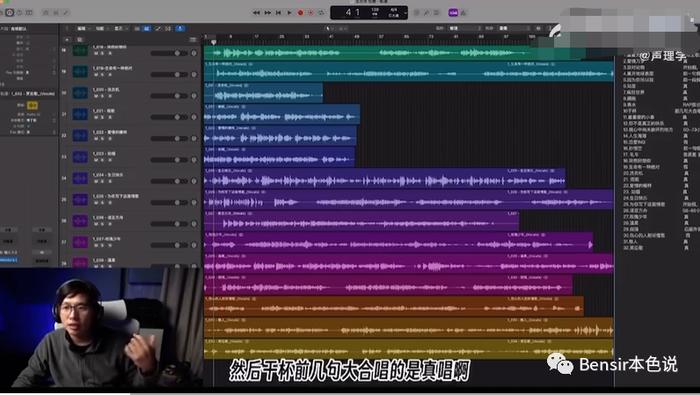Record-enable track 24

[x=110, y=181]
